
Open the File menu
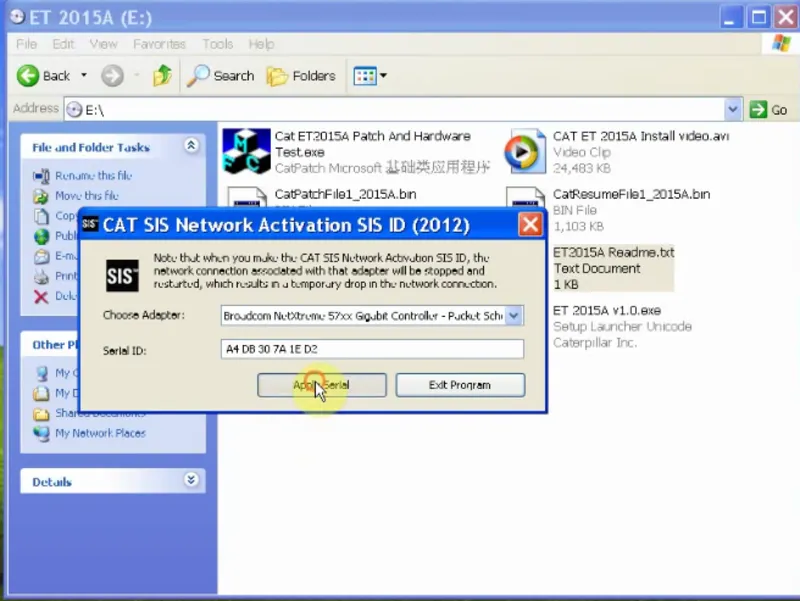[x=27, y=44]
